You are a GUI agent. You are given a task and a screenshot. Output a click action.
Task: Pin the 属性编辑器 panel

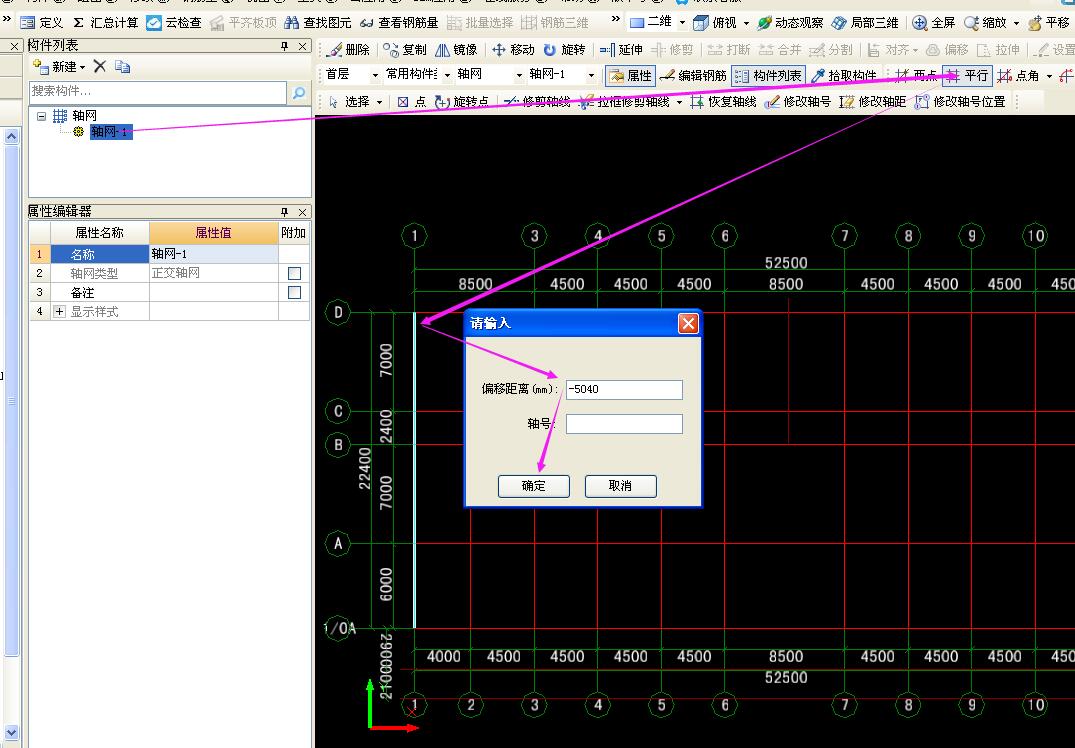point(285,212)
